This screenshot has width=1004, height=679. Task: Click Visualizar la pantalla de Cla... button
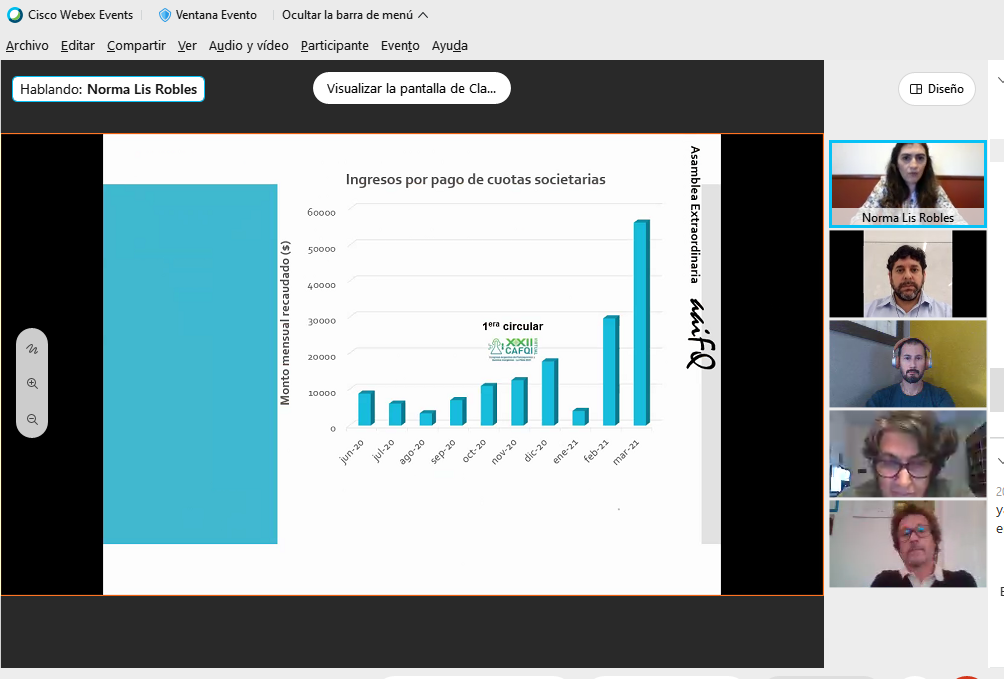pos(411,88)
